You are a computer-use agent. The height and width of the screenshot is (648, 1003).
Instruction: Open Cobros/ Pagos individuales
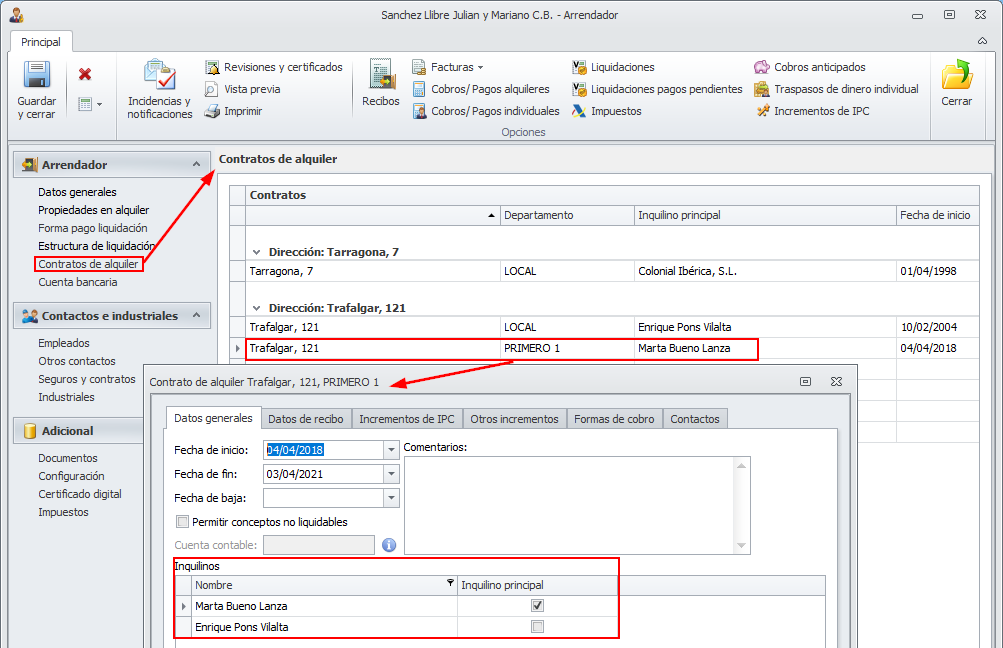pyautogui.click(x=486, y=111)
